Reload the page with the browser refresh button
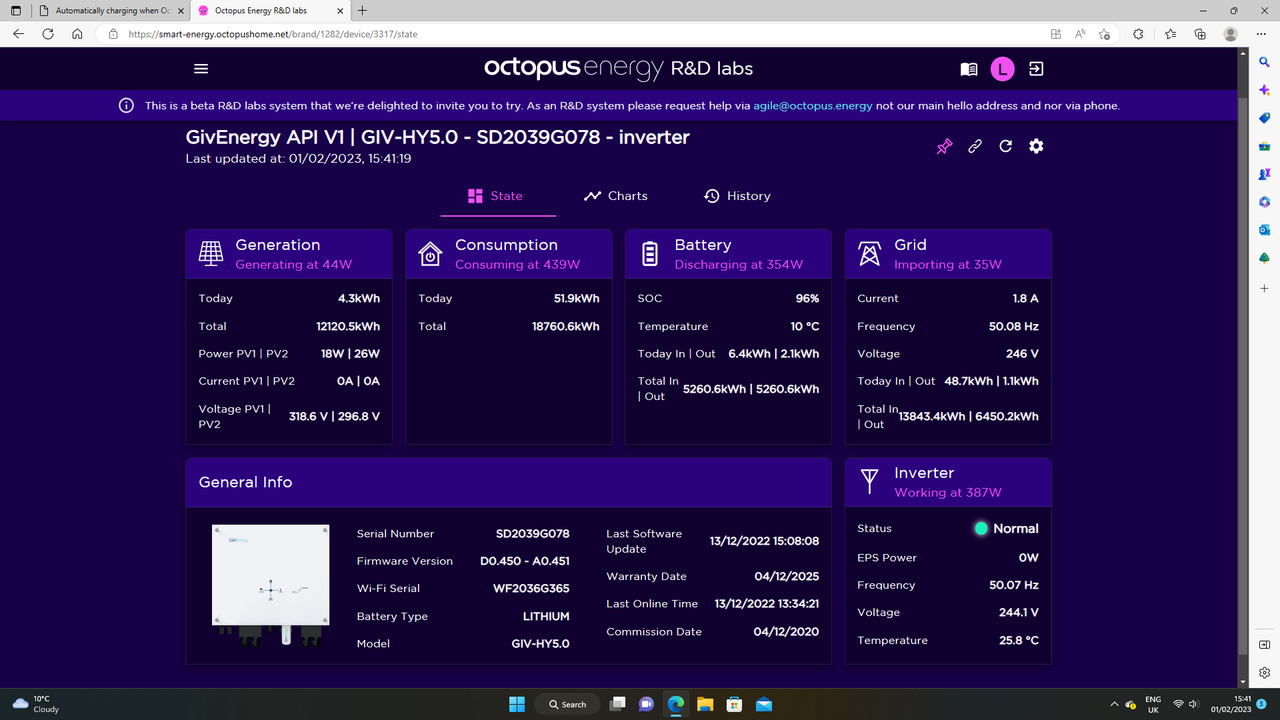Viewport: 1280px width, 720px height. click(x=48, y=34)
